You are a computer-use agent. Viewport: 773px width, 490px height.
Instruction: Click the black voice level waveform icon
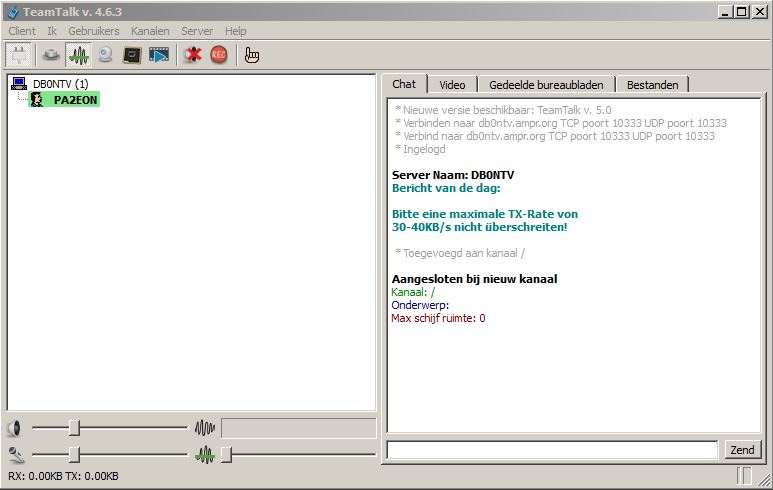coord(205,428)
